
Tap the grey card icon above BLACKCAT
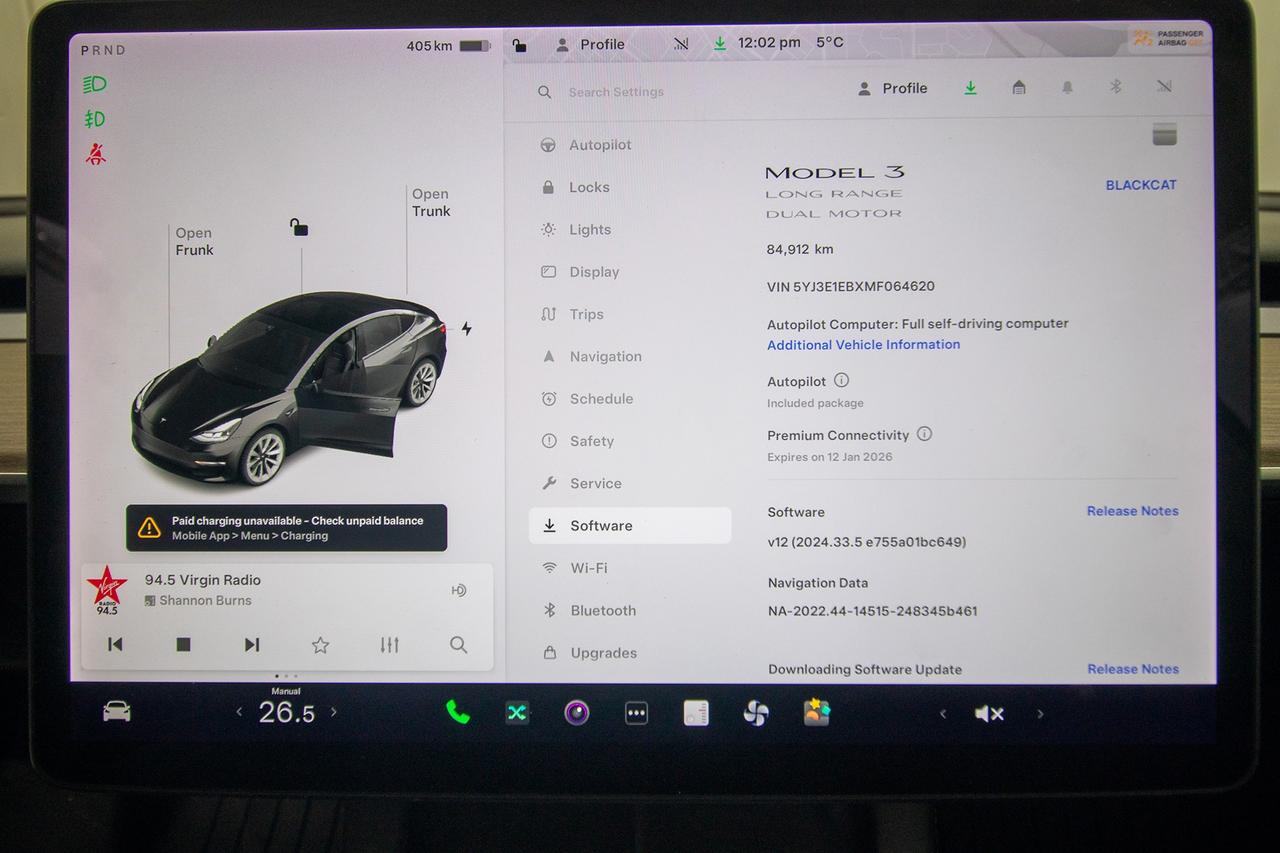1164,135
